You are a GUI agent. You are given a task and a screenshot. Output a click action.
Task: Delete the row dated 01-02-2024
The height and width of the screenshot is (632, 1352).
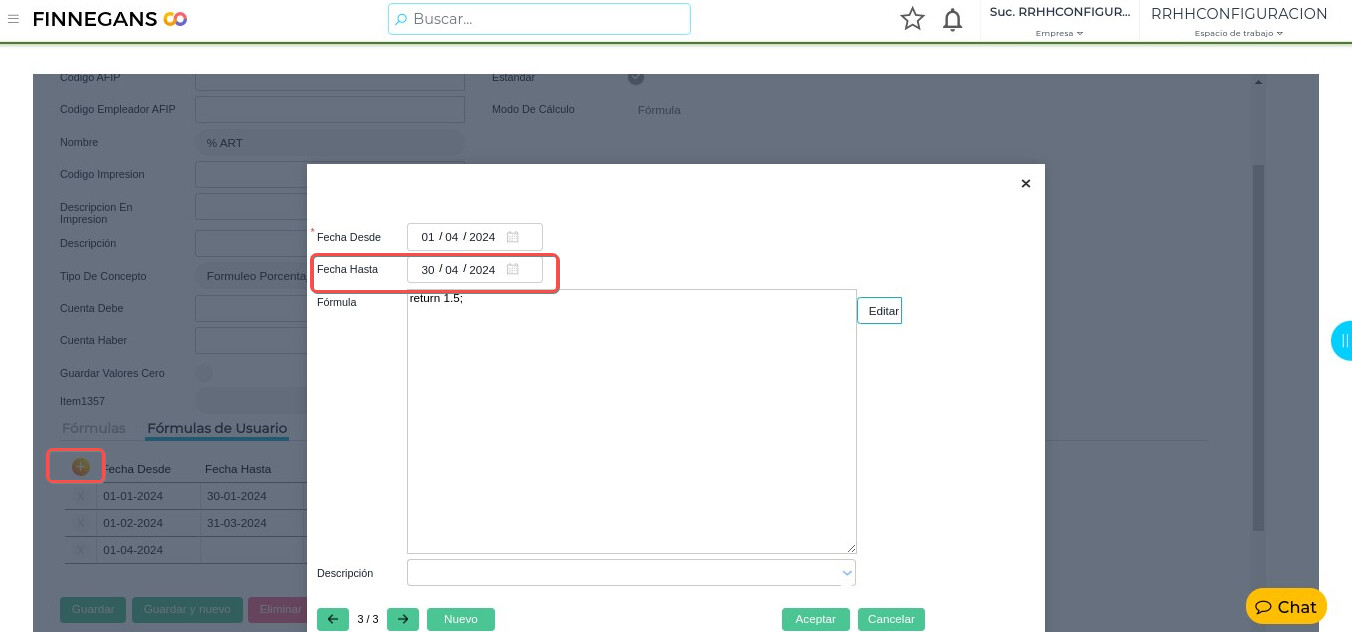(81, 523)
